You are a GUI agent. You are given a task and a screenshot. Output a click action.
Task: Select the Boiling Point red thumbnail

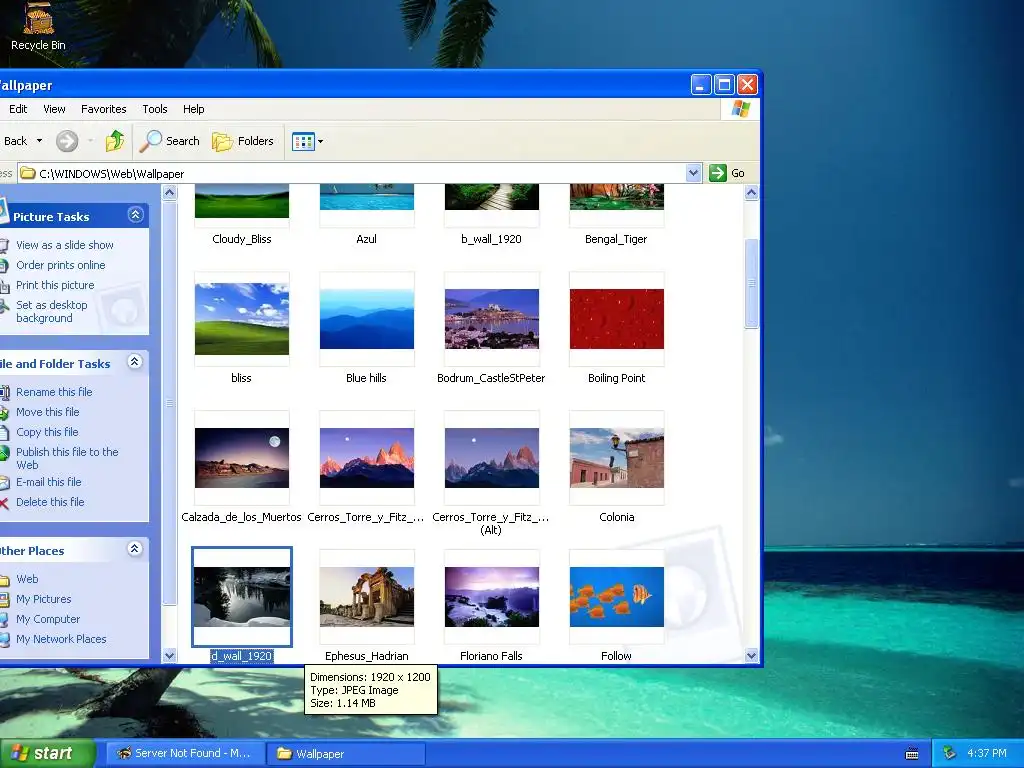pyautogui.click(x=616, y=319)
